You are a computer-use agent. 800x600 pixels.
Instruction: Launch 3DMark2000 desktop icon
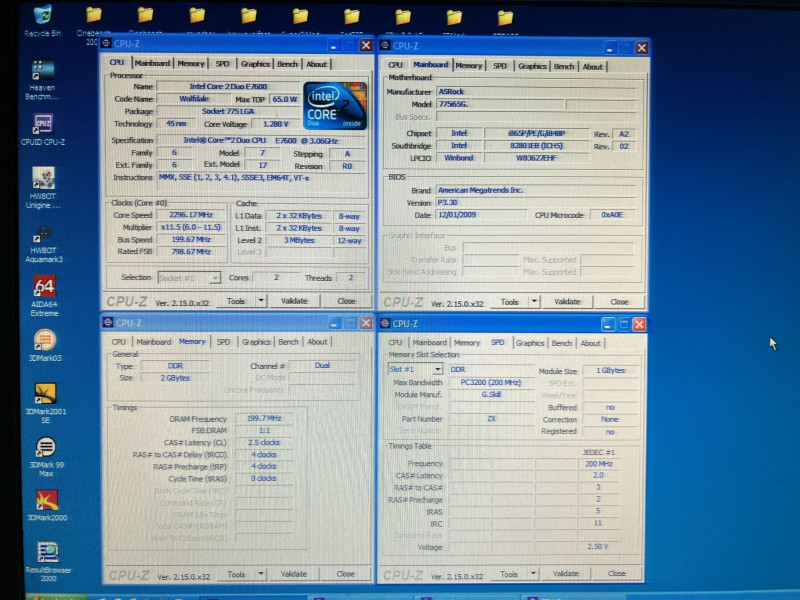[47, 506]
